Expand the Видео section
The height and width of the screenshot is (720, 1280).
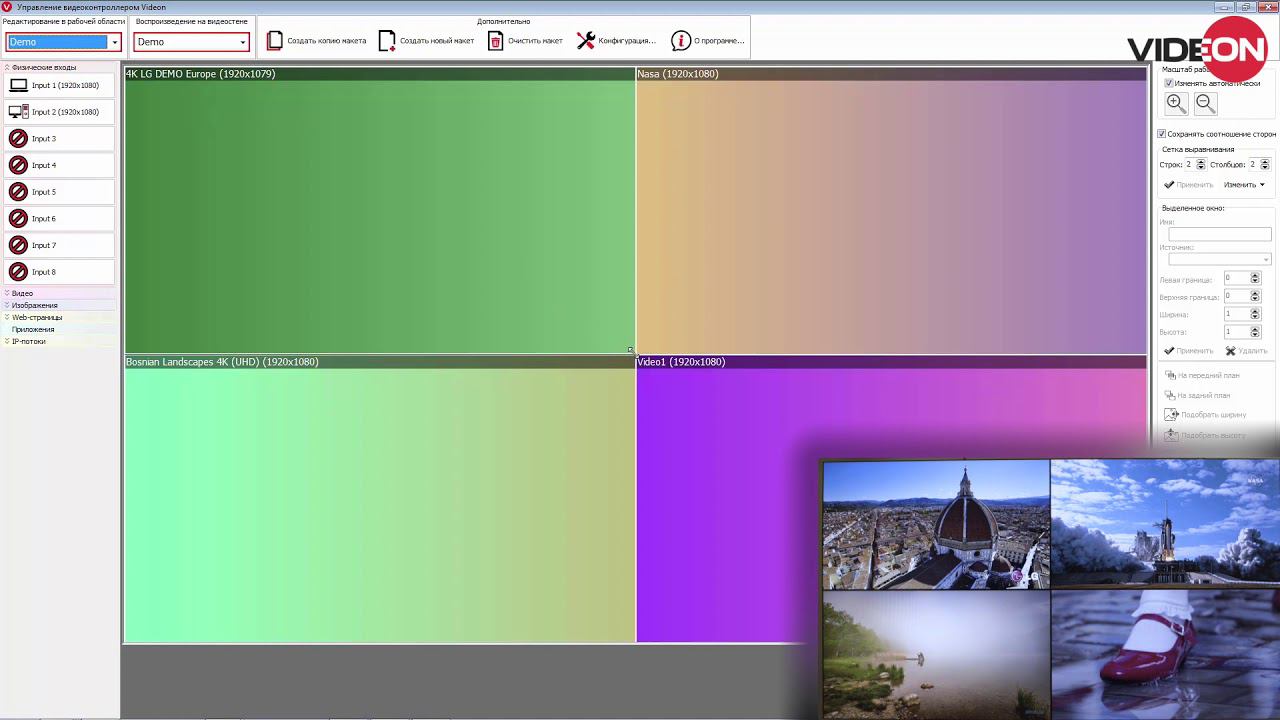7,294
